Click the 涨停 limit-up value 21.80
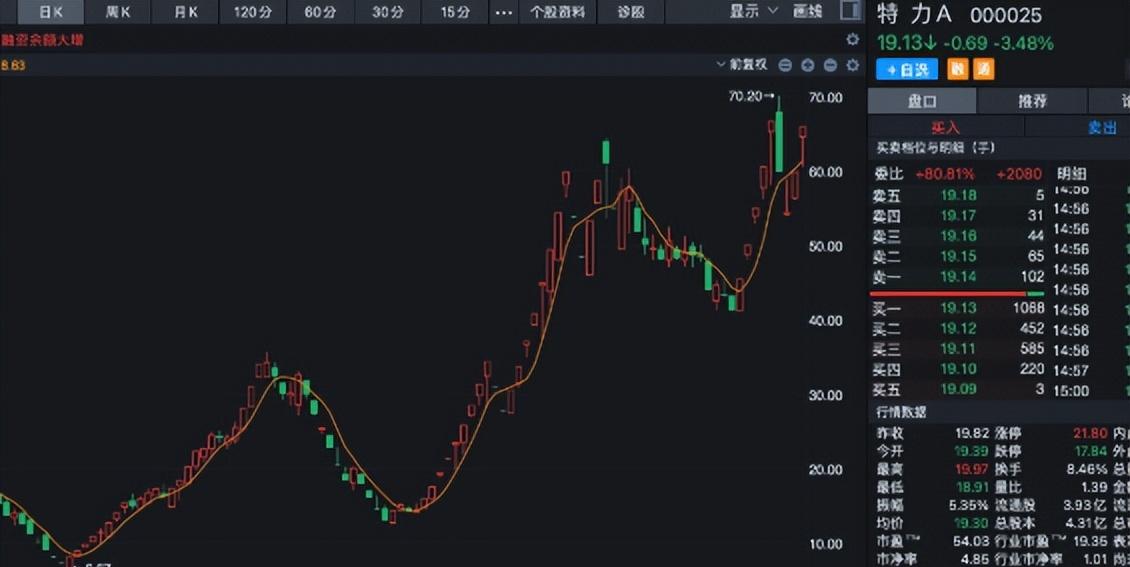This screenshot has width=1130, height=567. coord(1090,434)
